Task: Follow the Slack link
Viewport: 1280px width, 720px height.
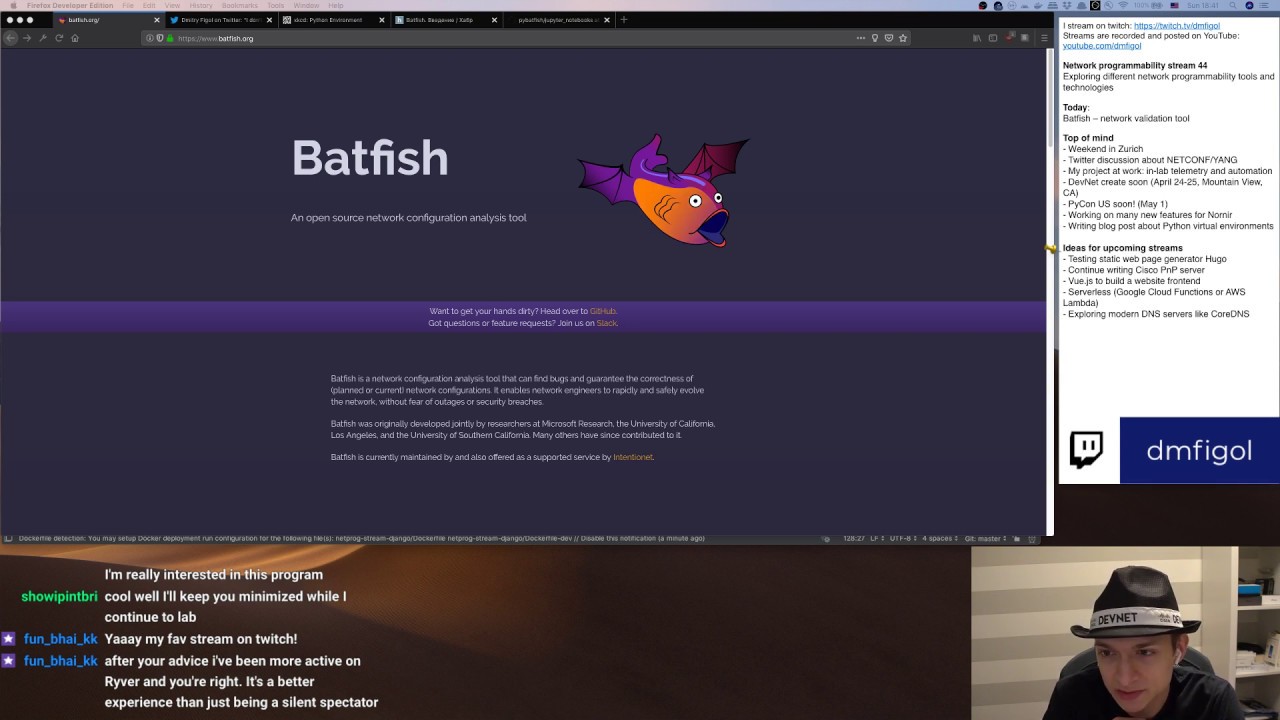Action: tap(606, 323)
